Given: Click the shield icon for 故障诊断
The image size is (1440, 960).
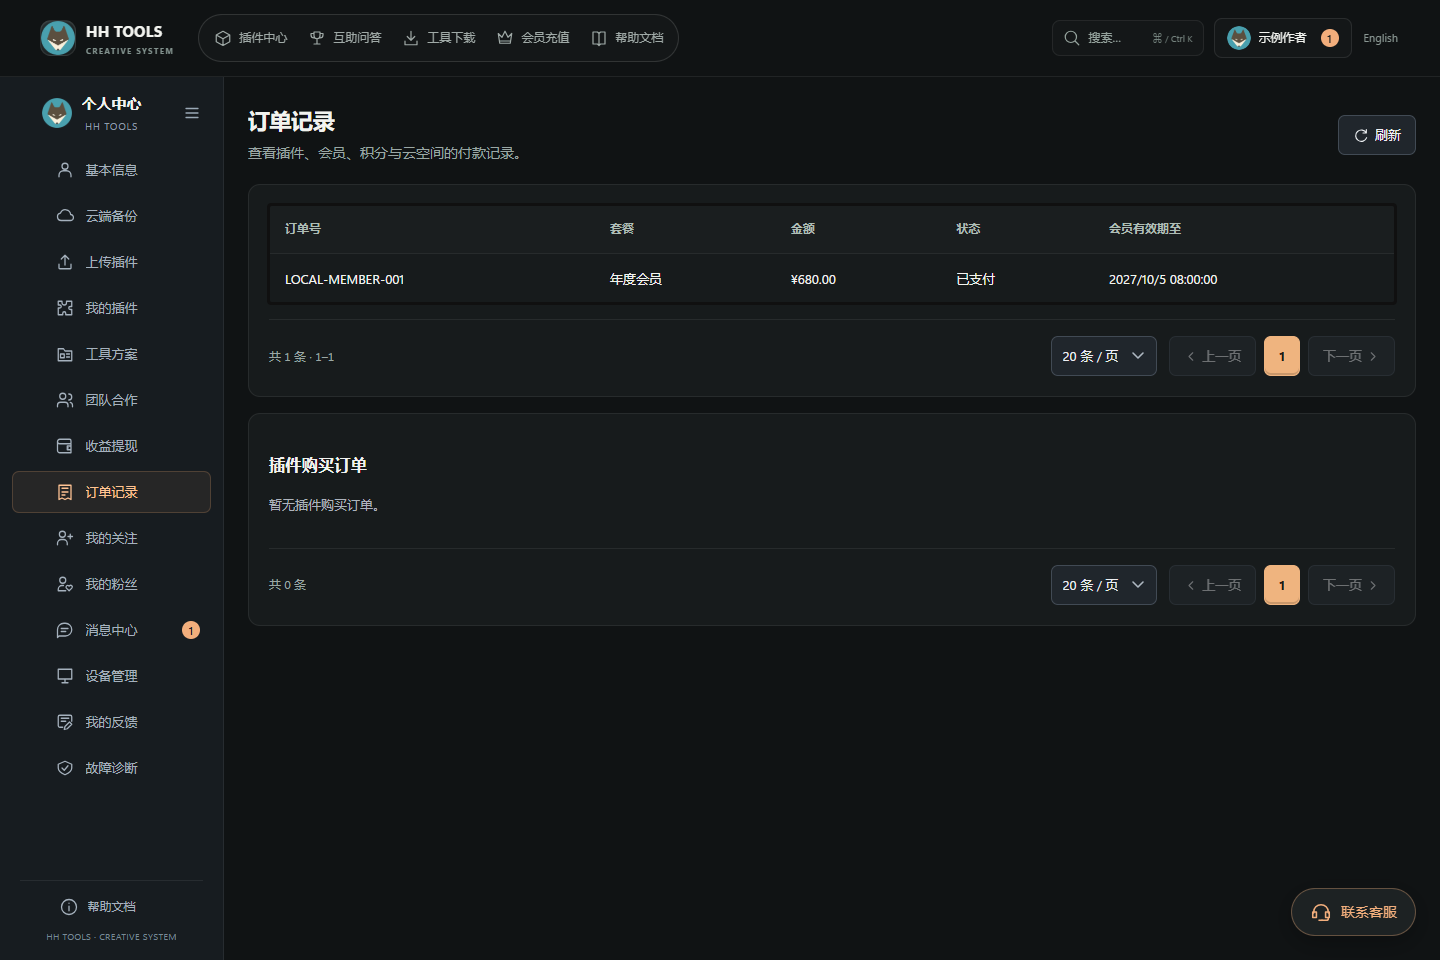Looking at the screenshot, I should pyautogui.click(x=65, y=768).
